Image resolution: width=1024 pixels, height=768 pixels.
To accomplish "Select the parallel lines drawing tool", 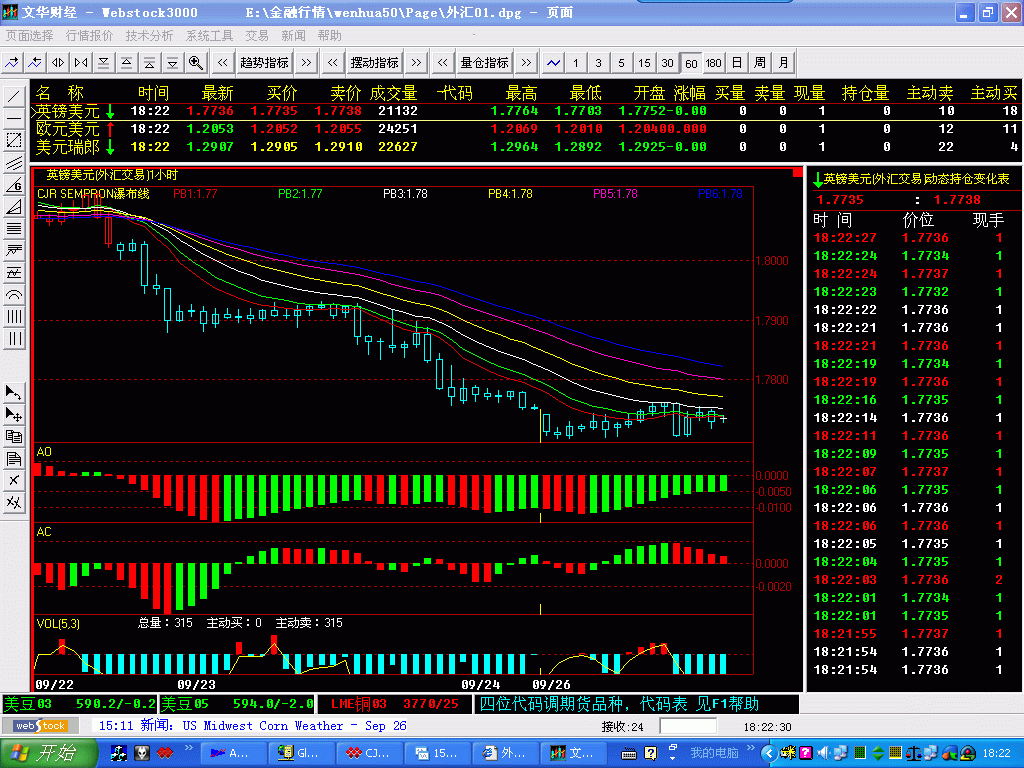I will pyautogui.click(x=14, y=163).
